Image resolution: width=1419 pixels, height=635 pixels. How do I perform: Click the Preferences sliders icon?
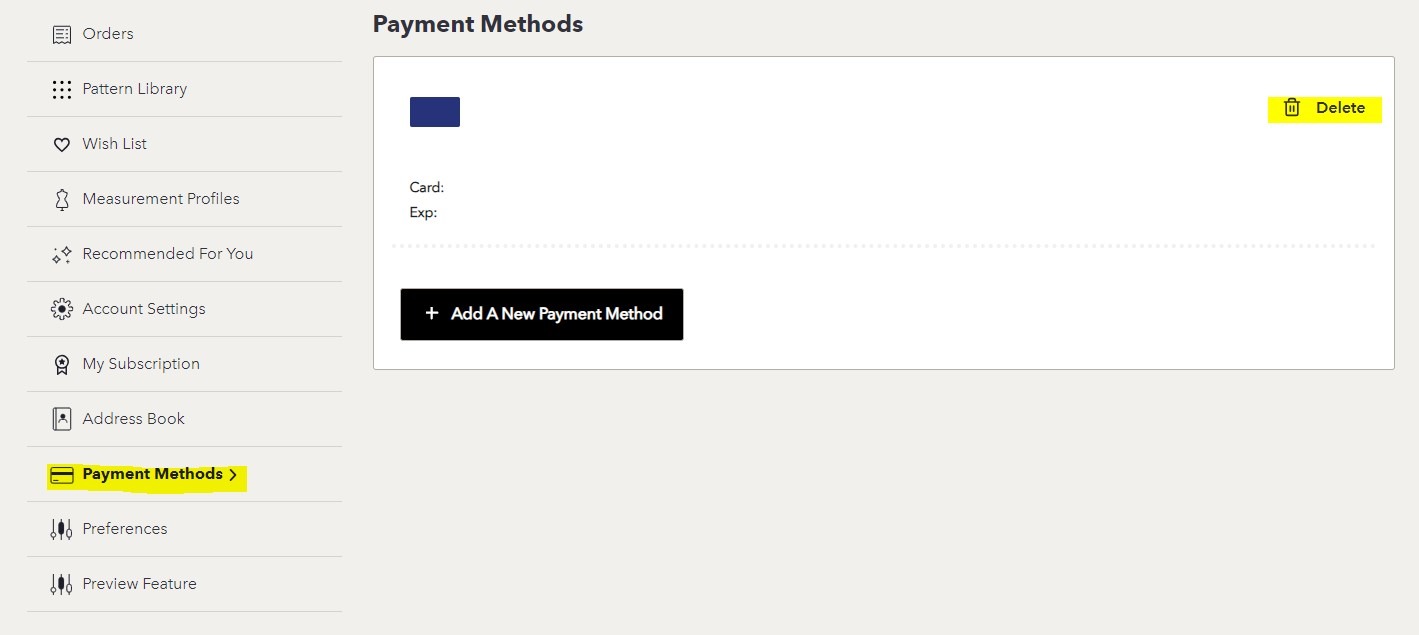coord(62,529)
